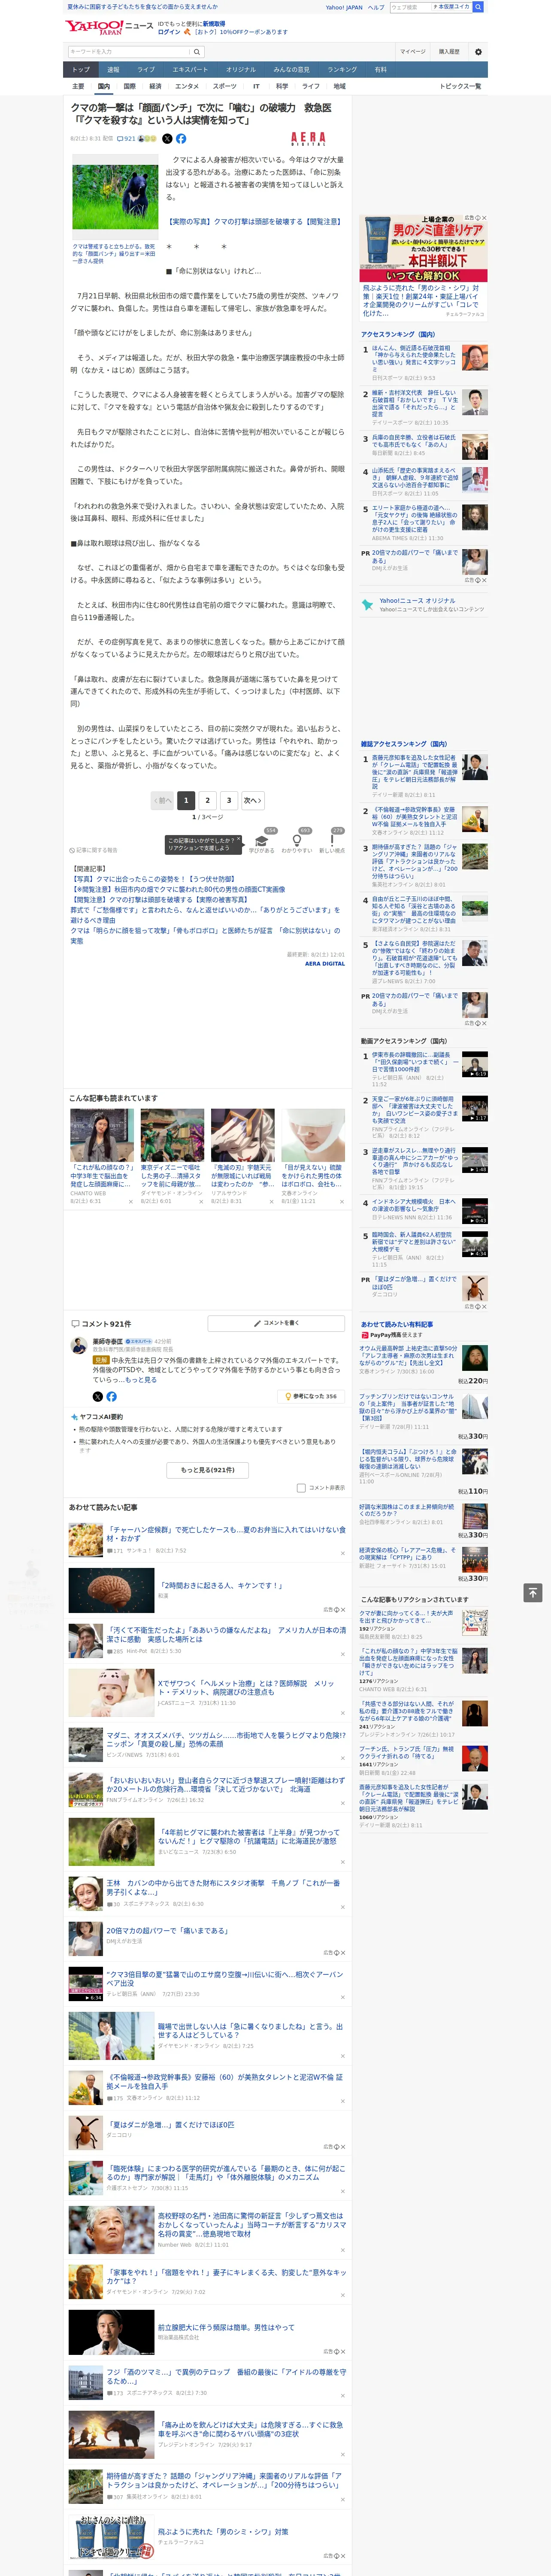Open 「チャーハン症候群」 recommended article

click(x=226, y=1533)
